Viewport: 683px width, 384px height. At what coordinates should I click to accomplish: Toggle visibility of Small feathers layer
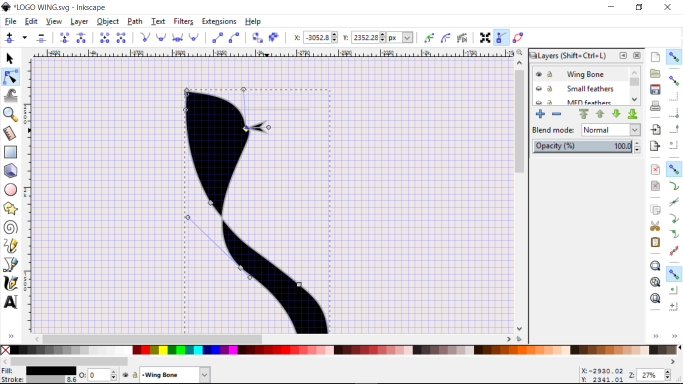click(x=539, y=89)
